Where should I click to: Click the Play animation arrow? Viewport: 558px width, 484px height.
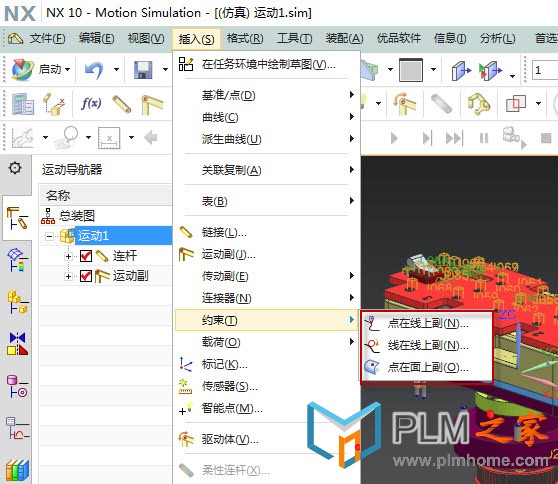tap(394, 138)
